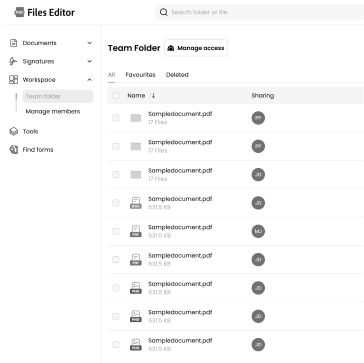
Task: Click Sampledocument.pdf name in the DOC row
Action: pyautogui.click(x=180, y=199)
